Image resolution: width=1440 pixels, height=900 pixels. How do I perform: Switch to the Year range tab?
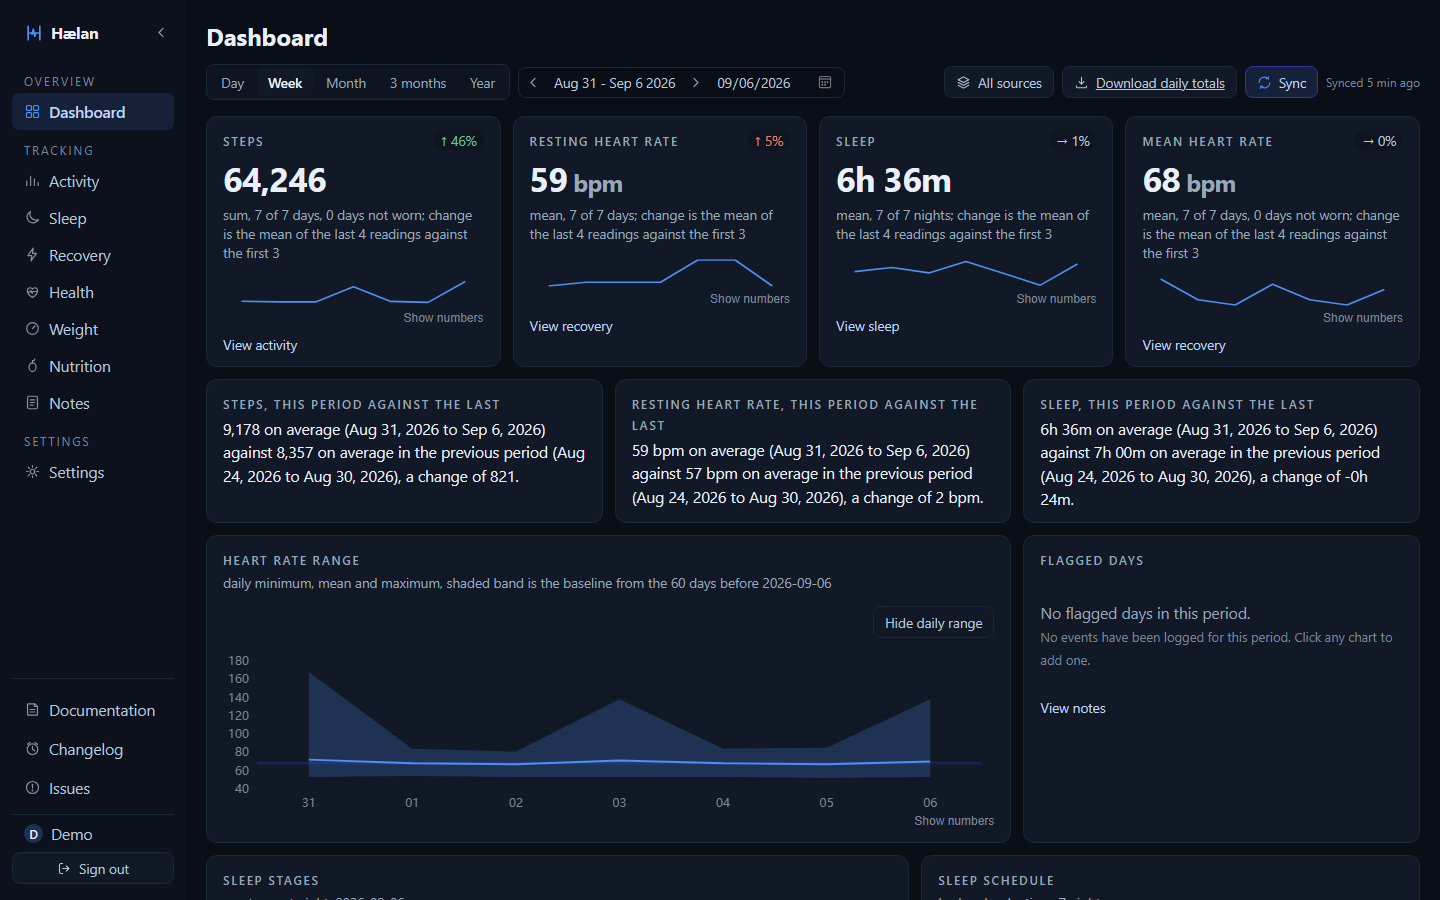(x=482, y=83)
